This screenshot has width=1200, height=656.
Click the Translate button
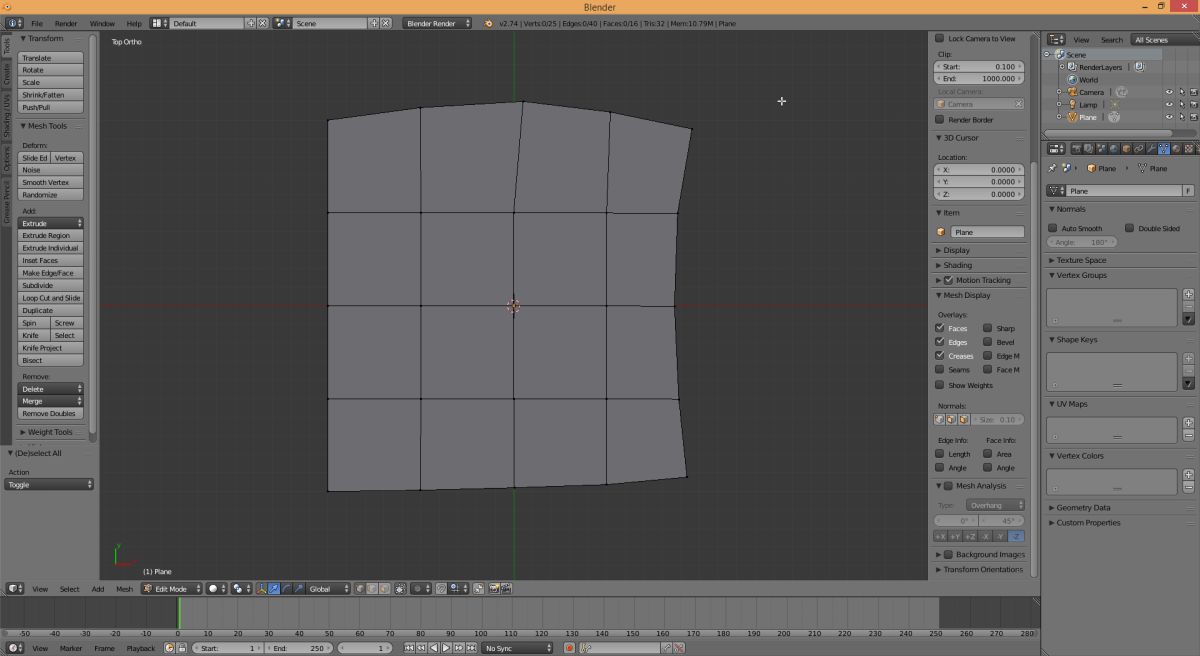click(x=51, y=58)
